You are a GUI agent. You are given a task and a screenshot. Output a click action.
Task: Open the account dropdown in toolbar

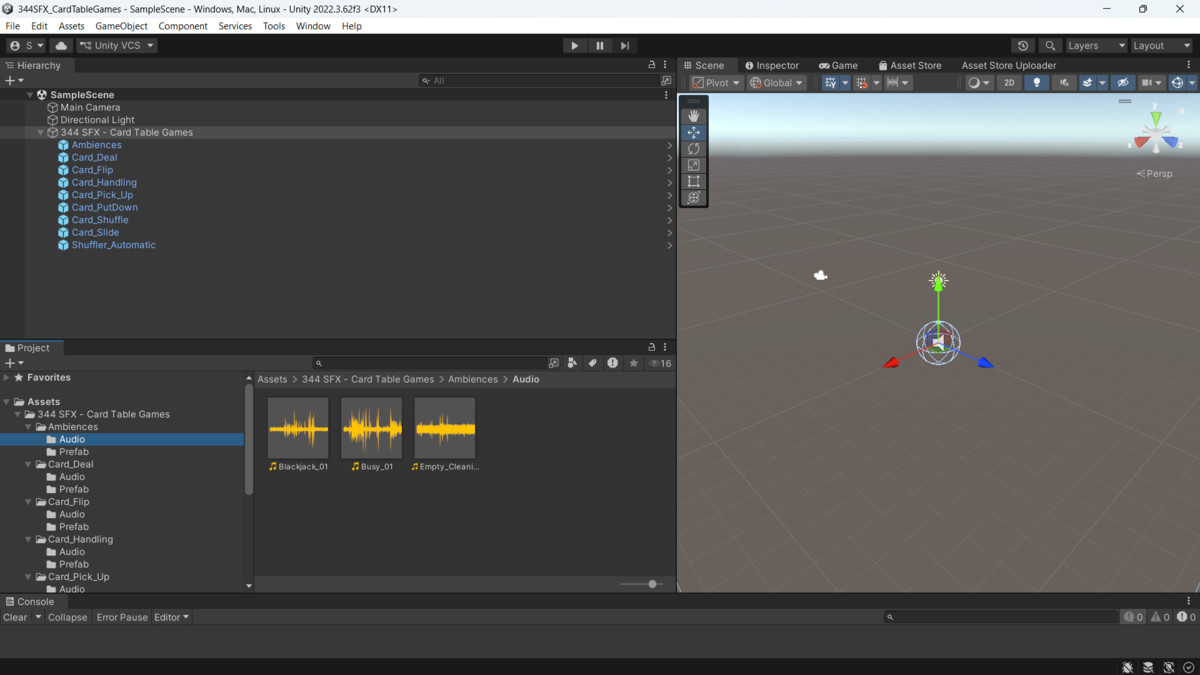26,45
